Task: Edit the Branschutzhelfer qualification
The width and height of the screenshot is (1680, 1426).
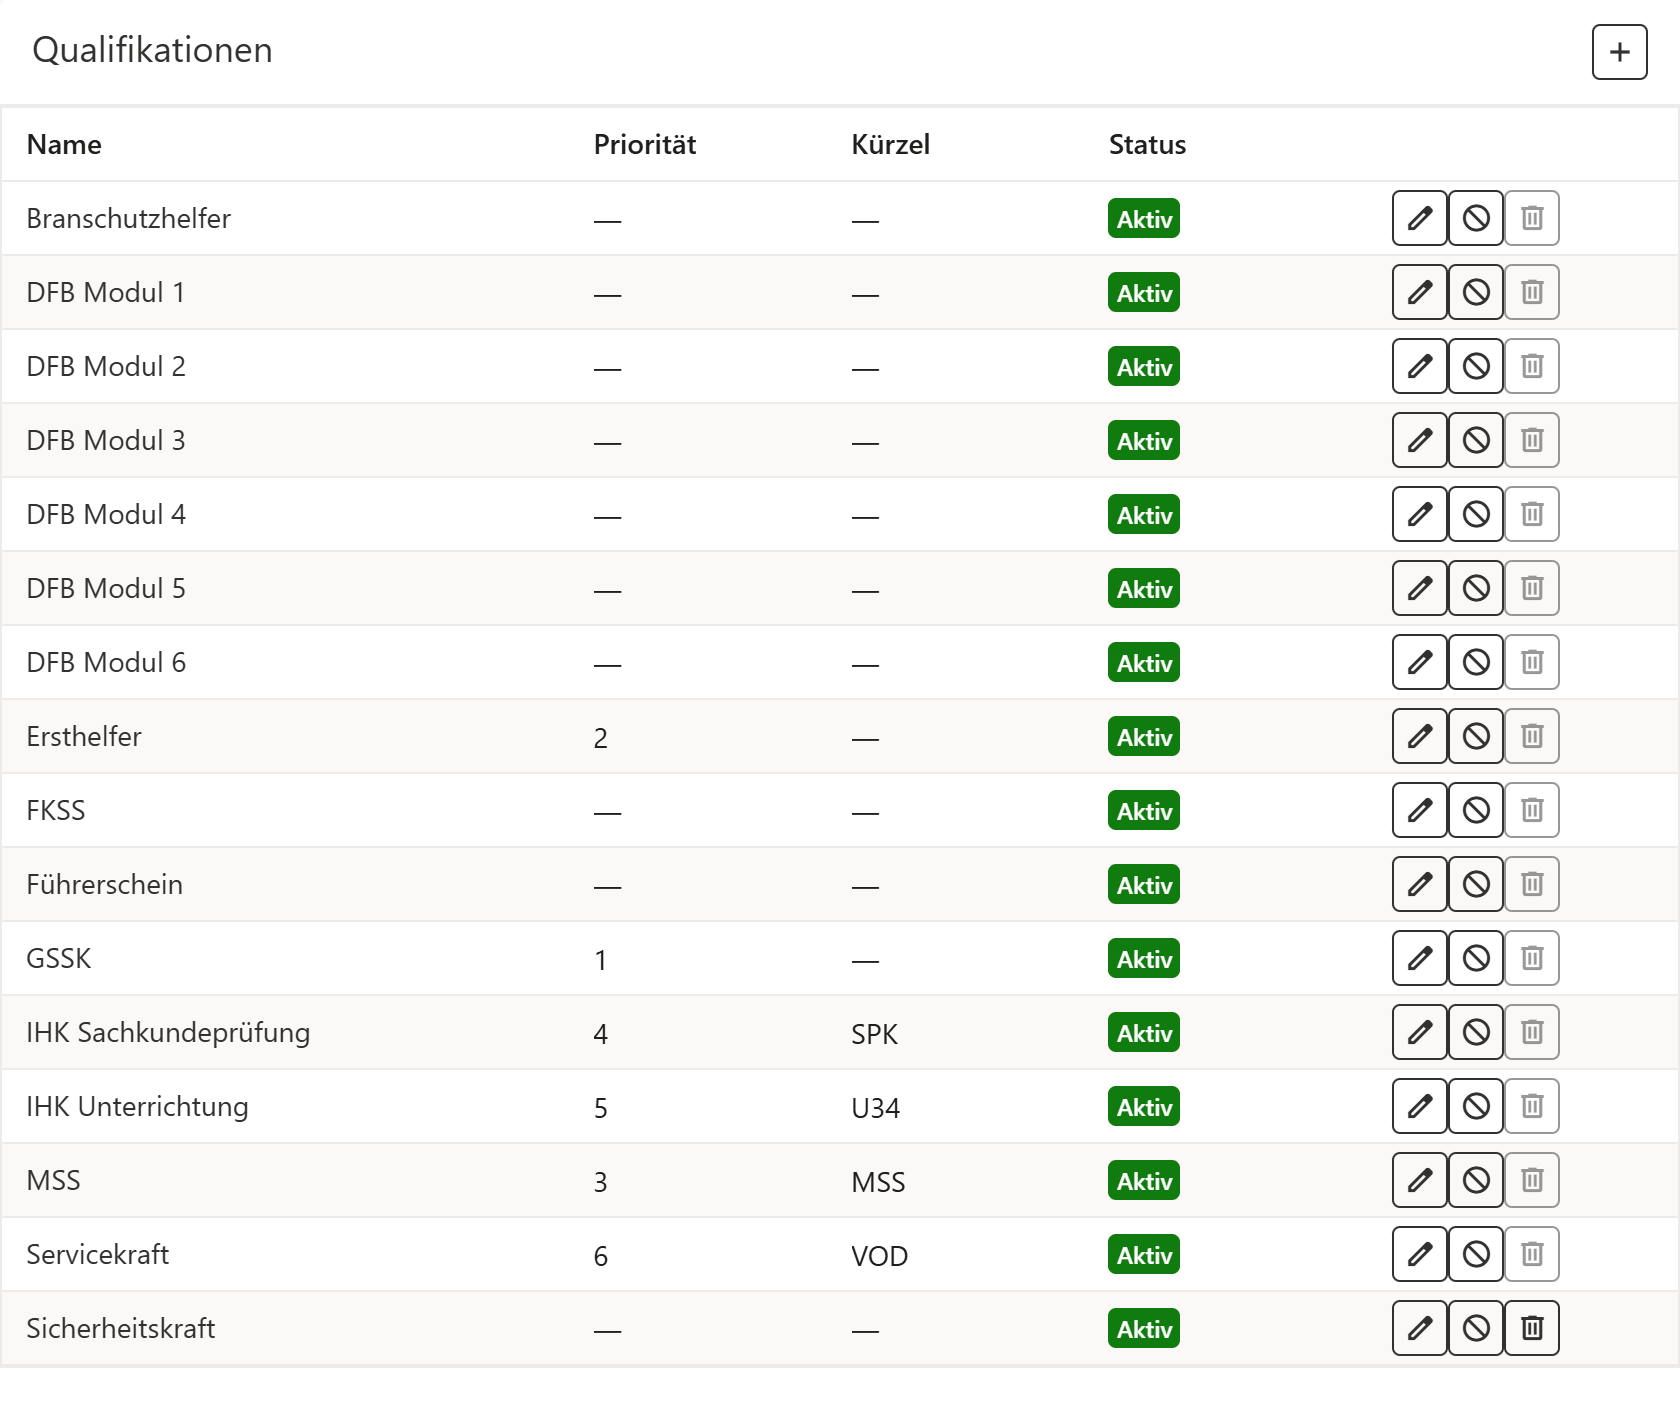Action: point(1419,218)
